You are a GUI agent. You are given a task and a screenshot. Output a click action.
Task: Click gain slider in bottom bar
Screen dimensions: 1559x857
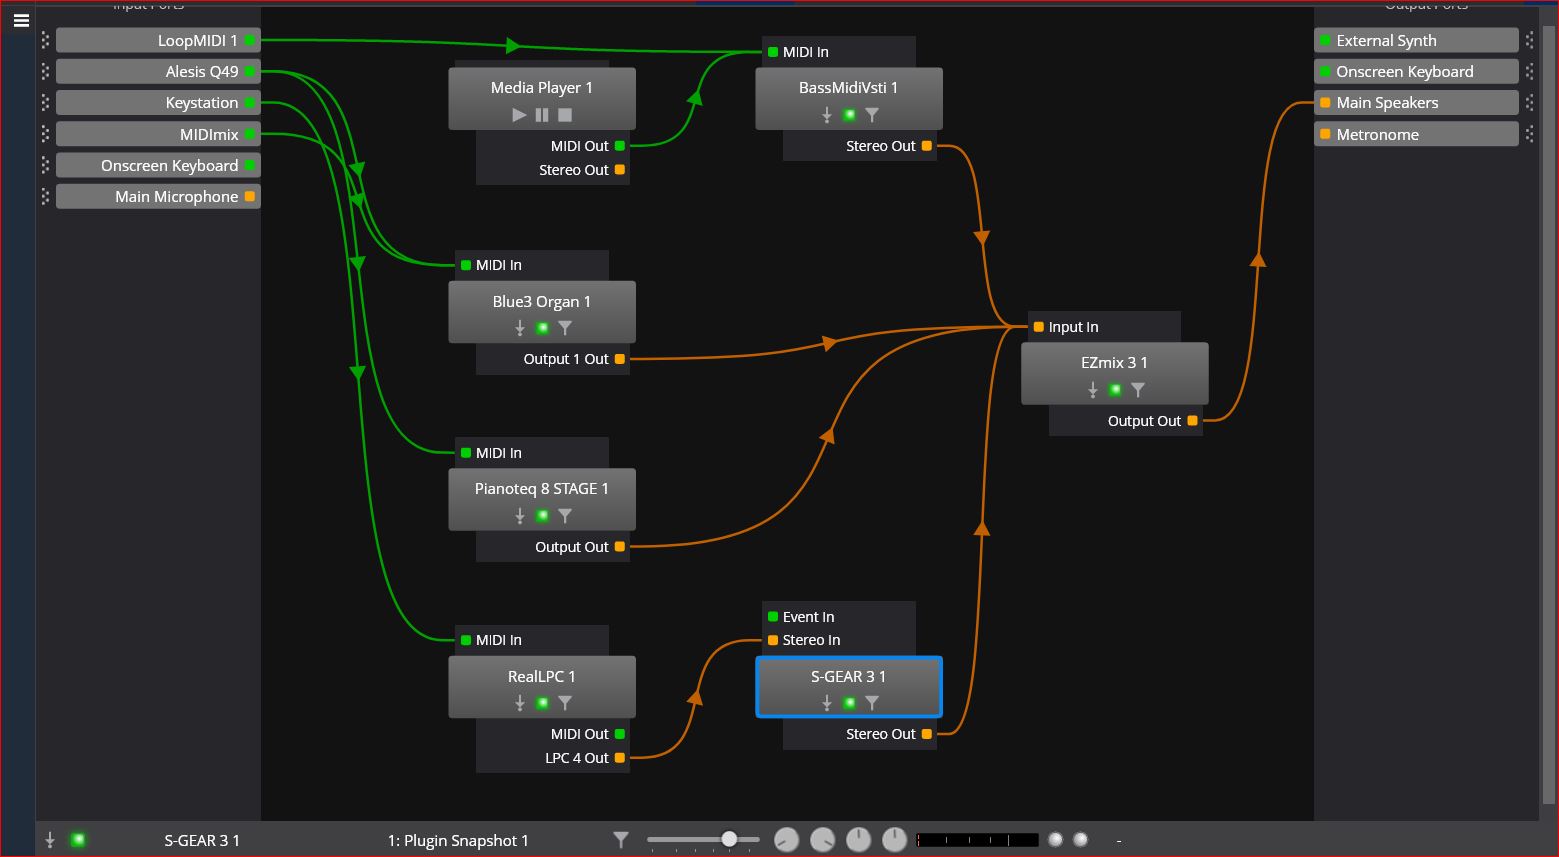(x=703, y=840)
